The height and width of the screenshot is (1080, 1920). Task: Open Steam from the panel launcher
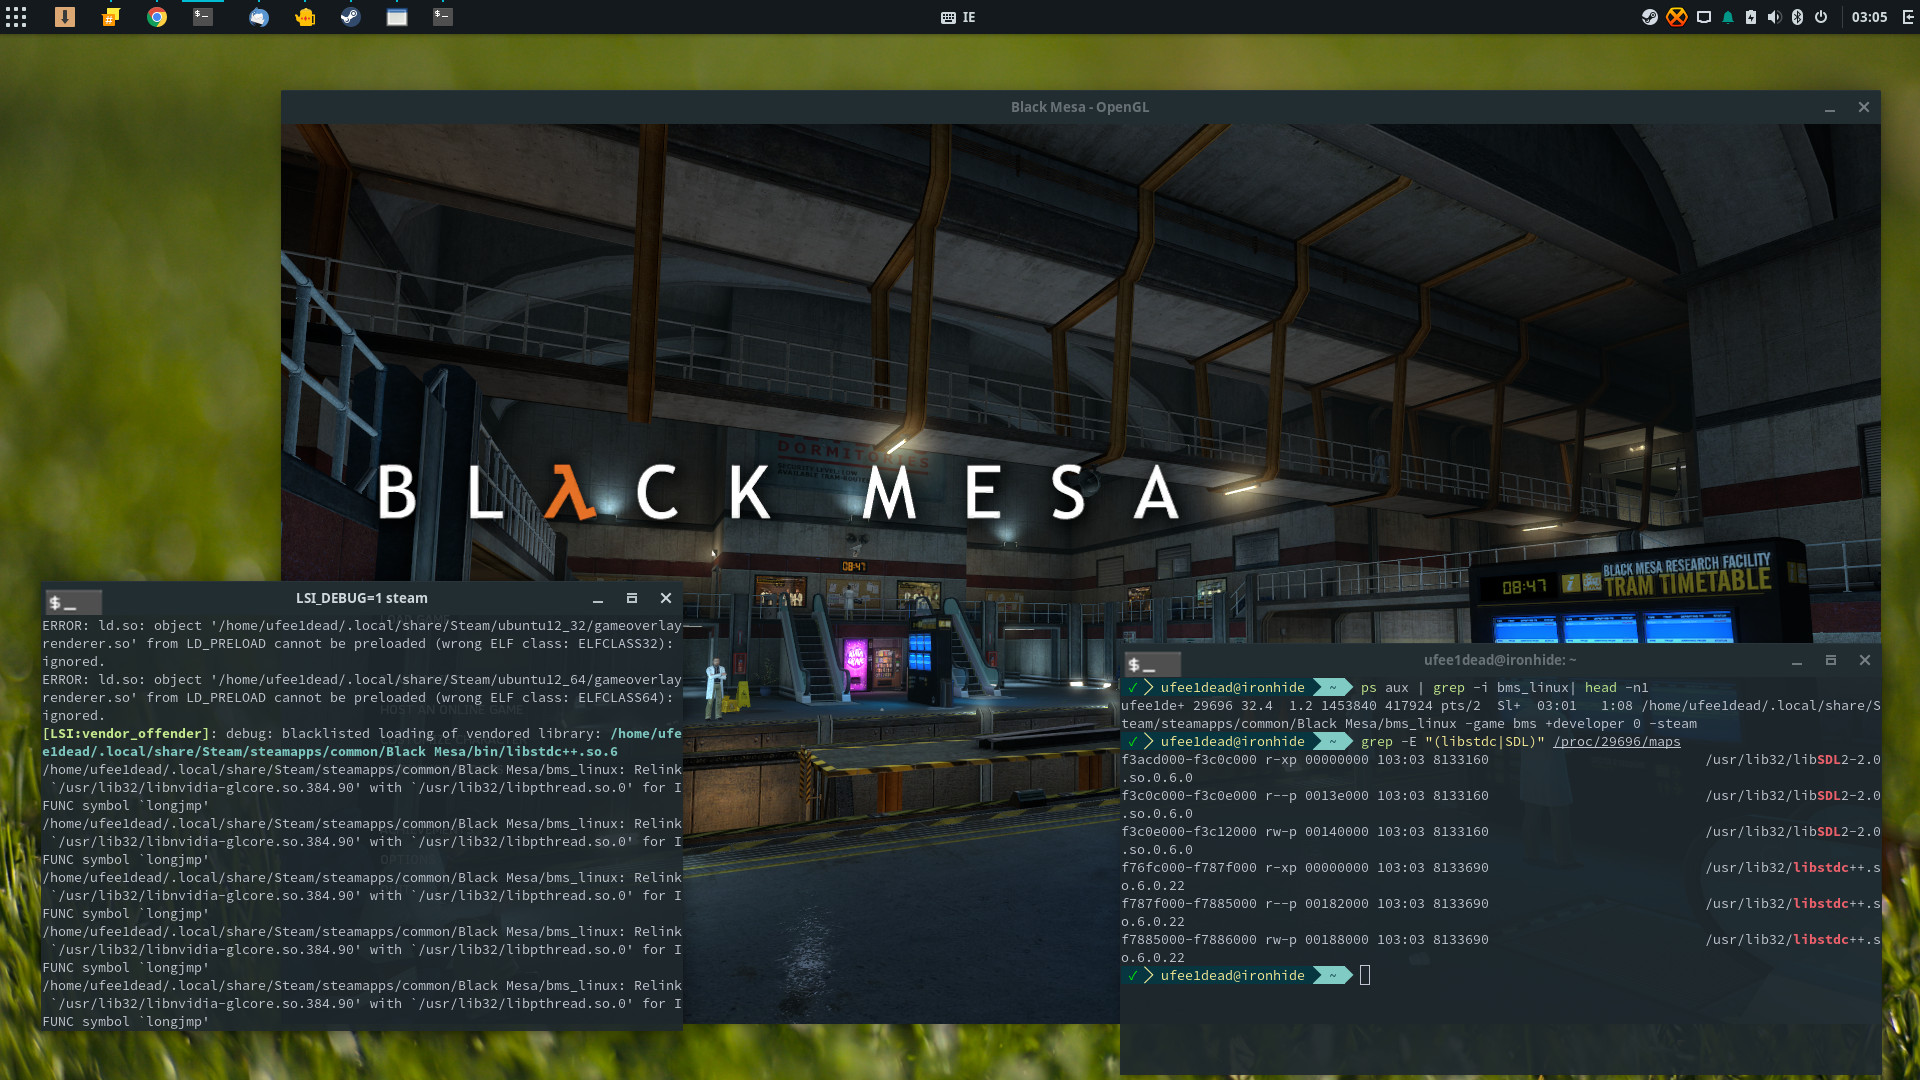pos(350,17)
